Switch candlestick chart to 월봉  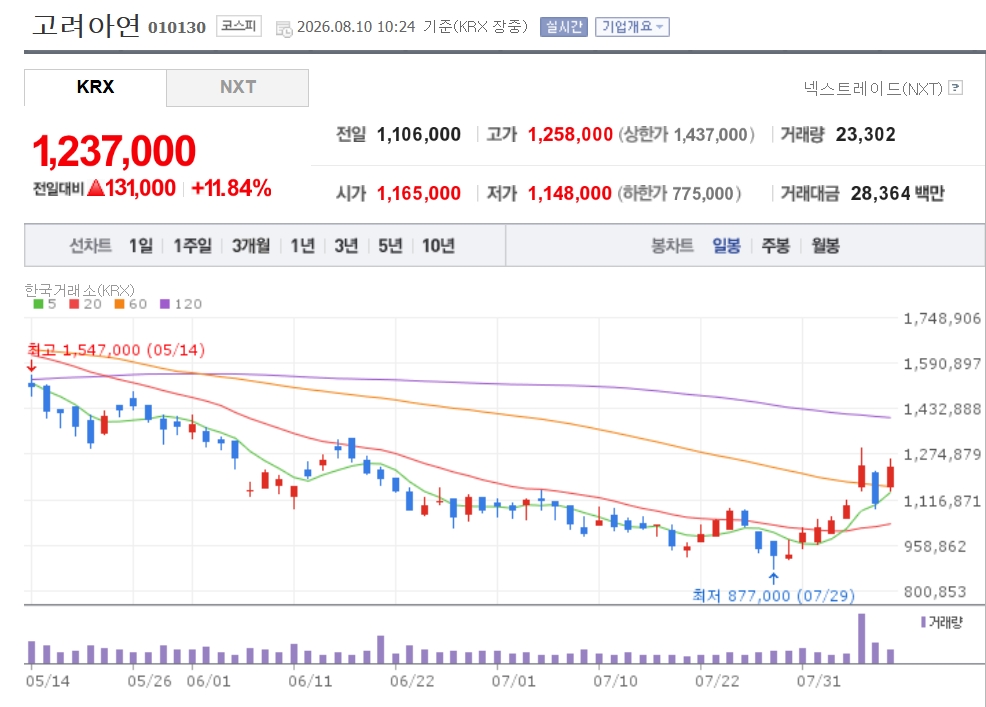tap(825, 245)
